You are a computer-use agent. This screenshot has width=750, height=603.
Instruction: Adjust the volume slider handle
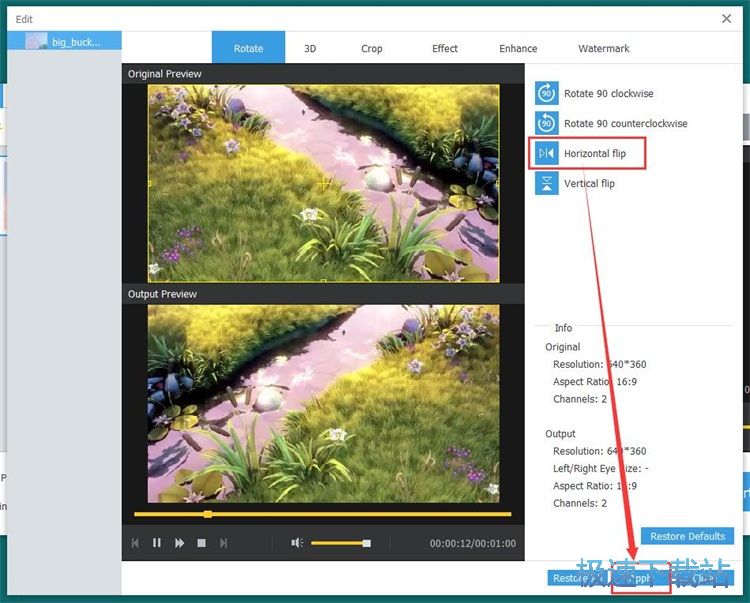pyautogui.click(x=366, y=543)
